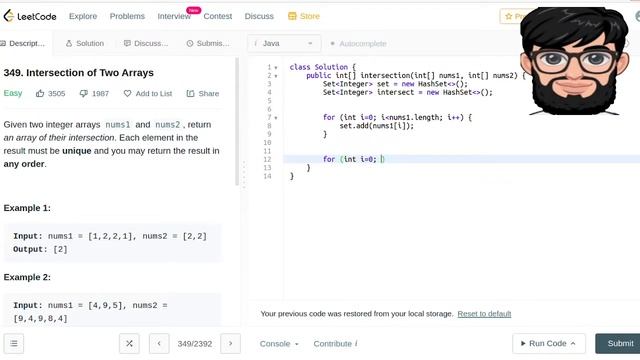The height and width of the screenshot is (360, 640).
Task: Like the problem via thumbs-up 3505
Action: pyautogui.click(x=40, y=93)
